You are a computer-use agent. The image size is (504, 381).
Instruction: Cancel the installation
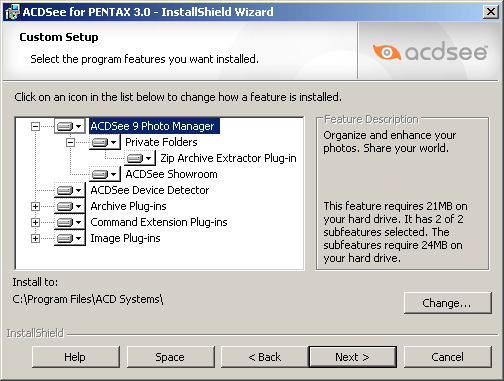point(448,357)
